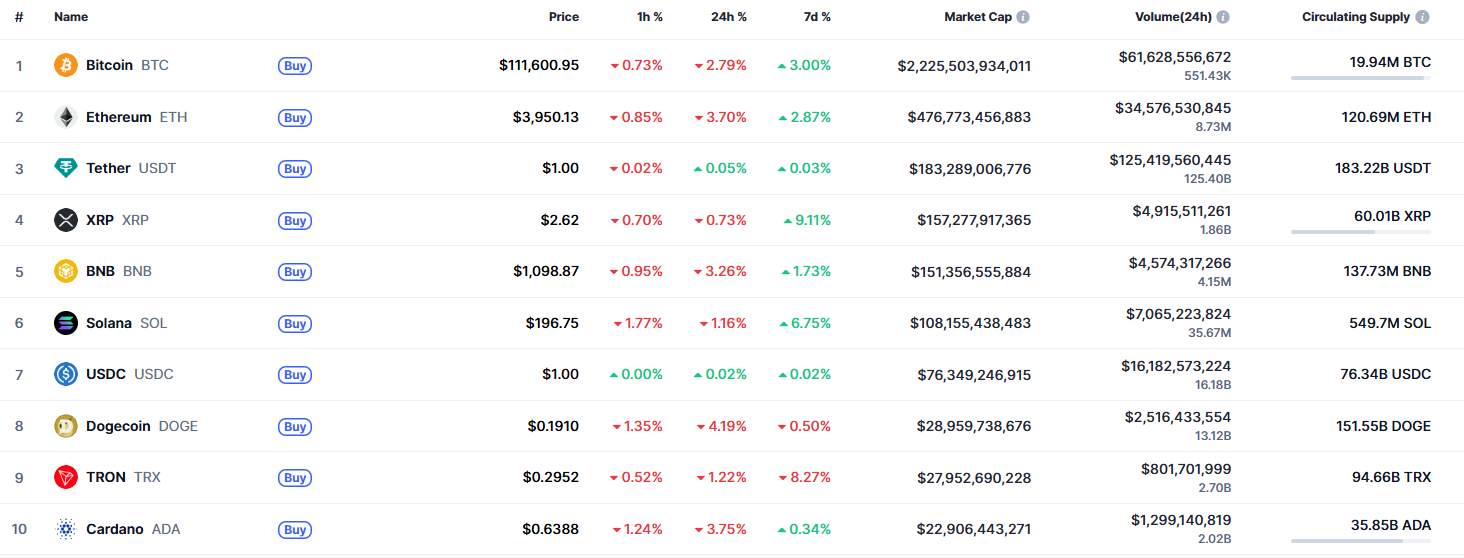Click the BNB logo icon
Viewport: 1464px width, 558px height.
[x=65, y=271]
